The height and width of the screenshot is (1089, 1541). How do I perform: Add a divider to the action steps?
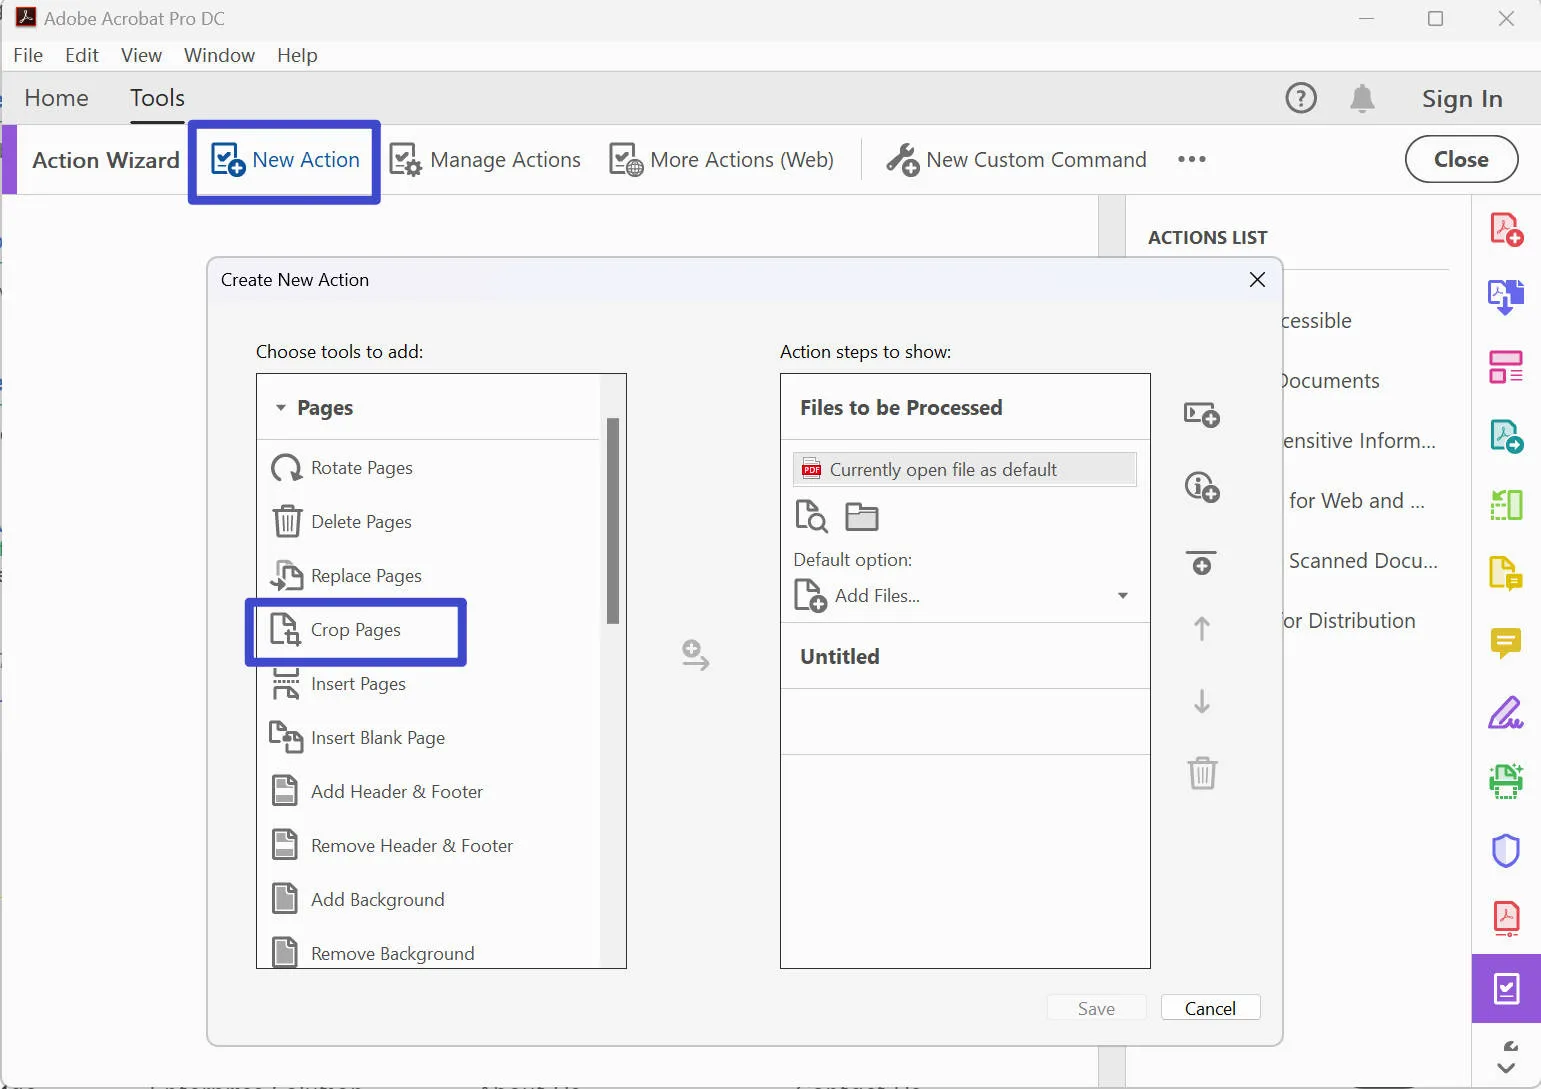point(1201,562)
